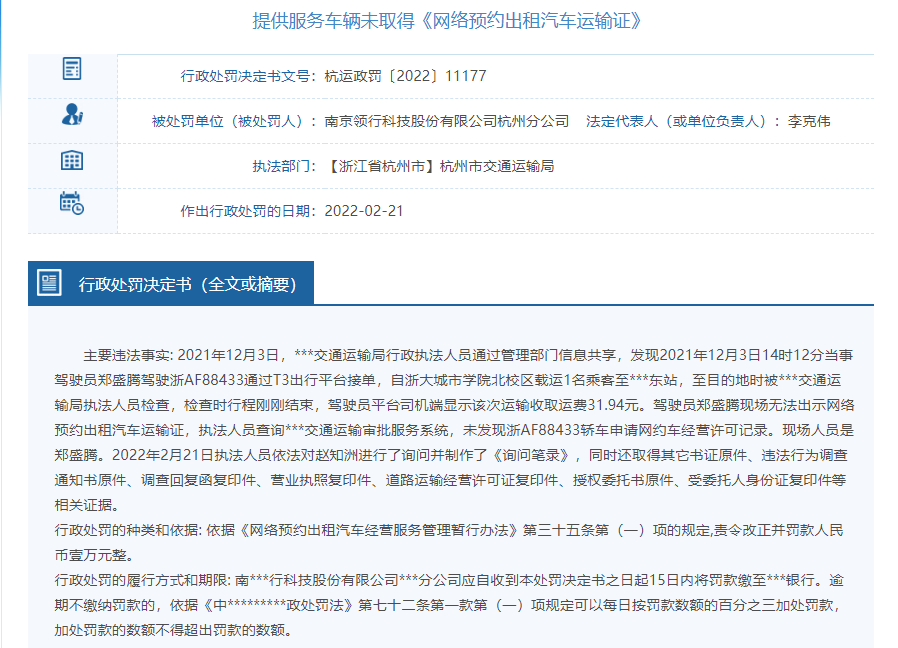Click the closing words 相关证据。

coord(87,505)
